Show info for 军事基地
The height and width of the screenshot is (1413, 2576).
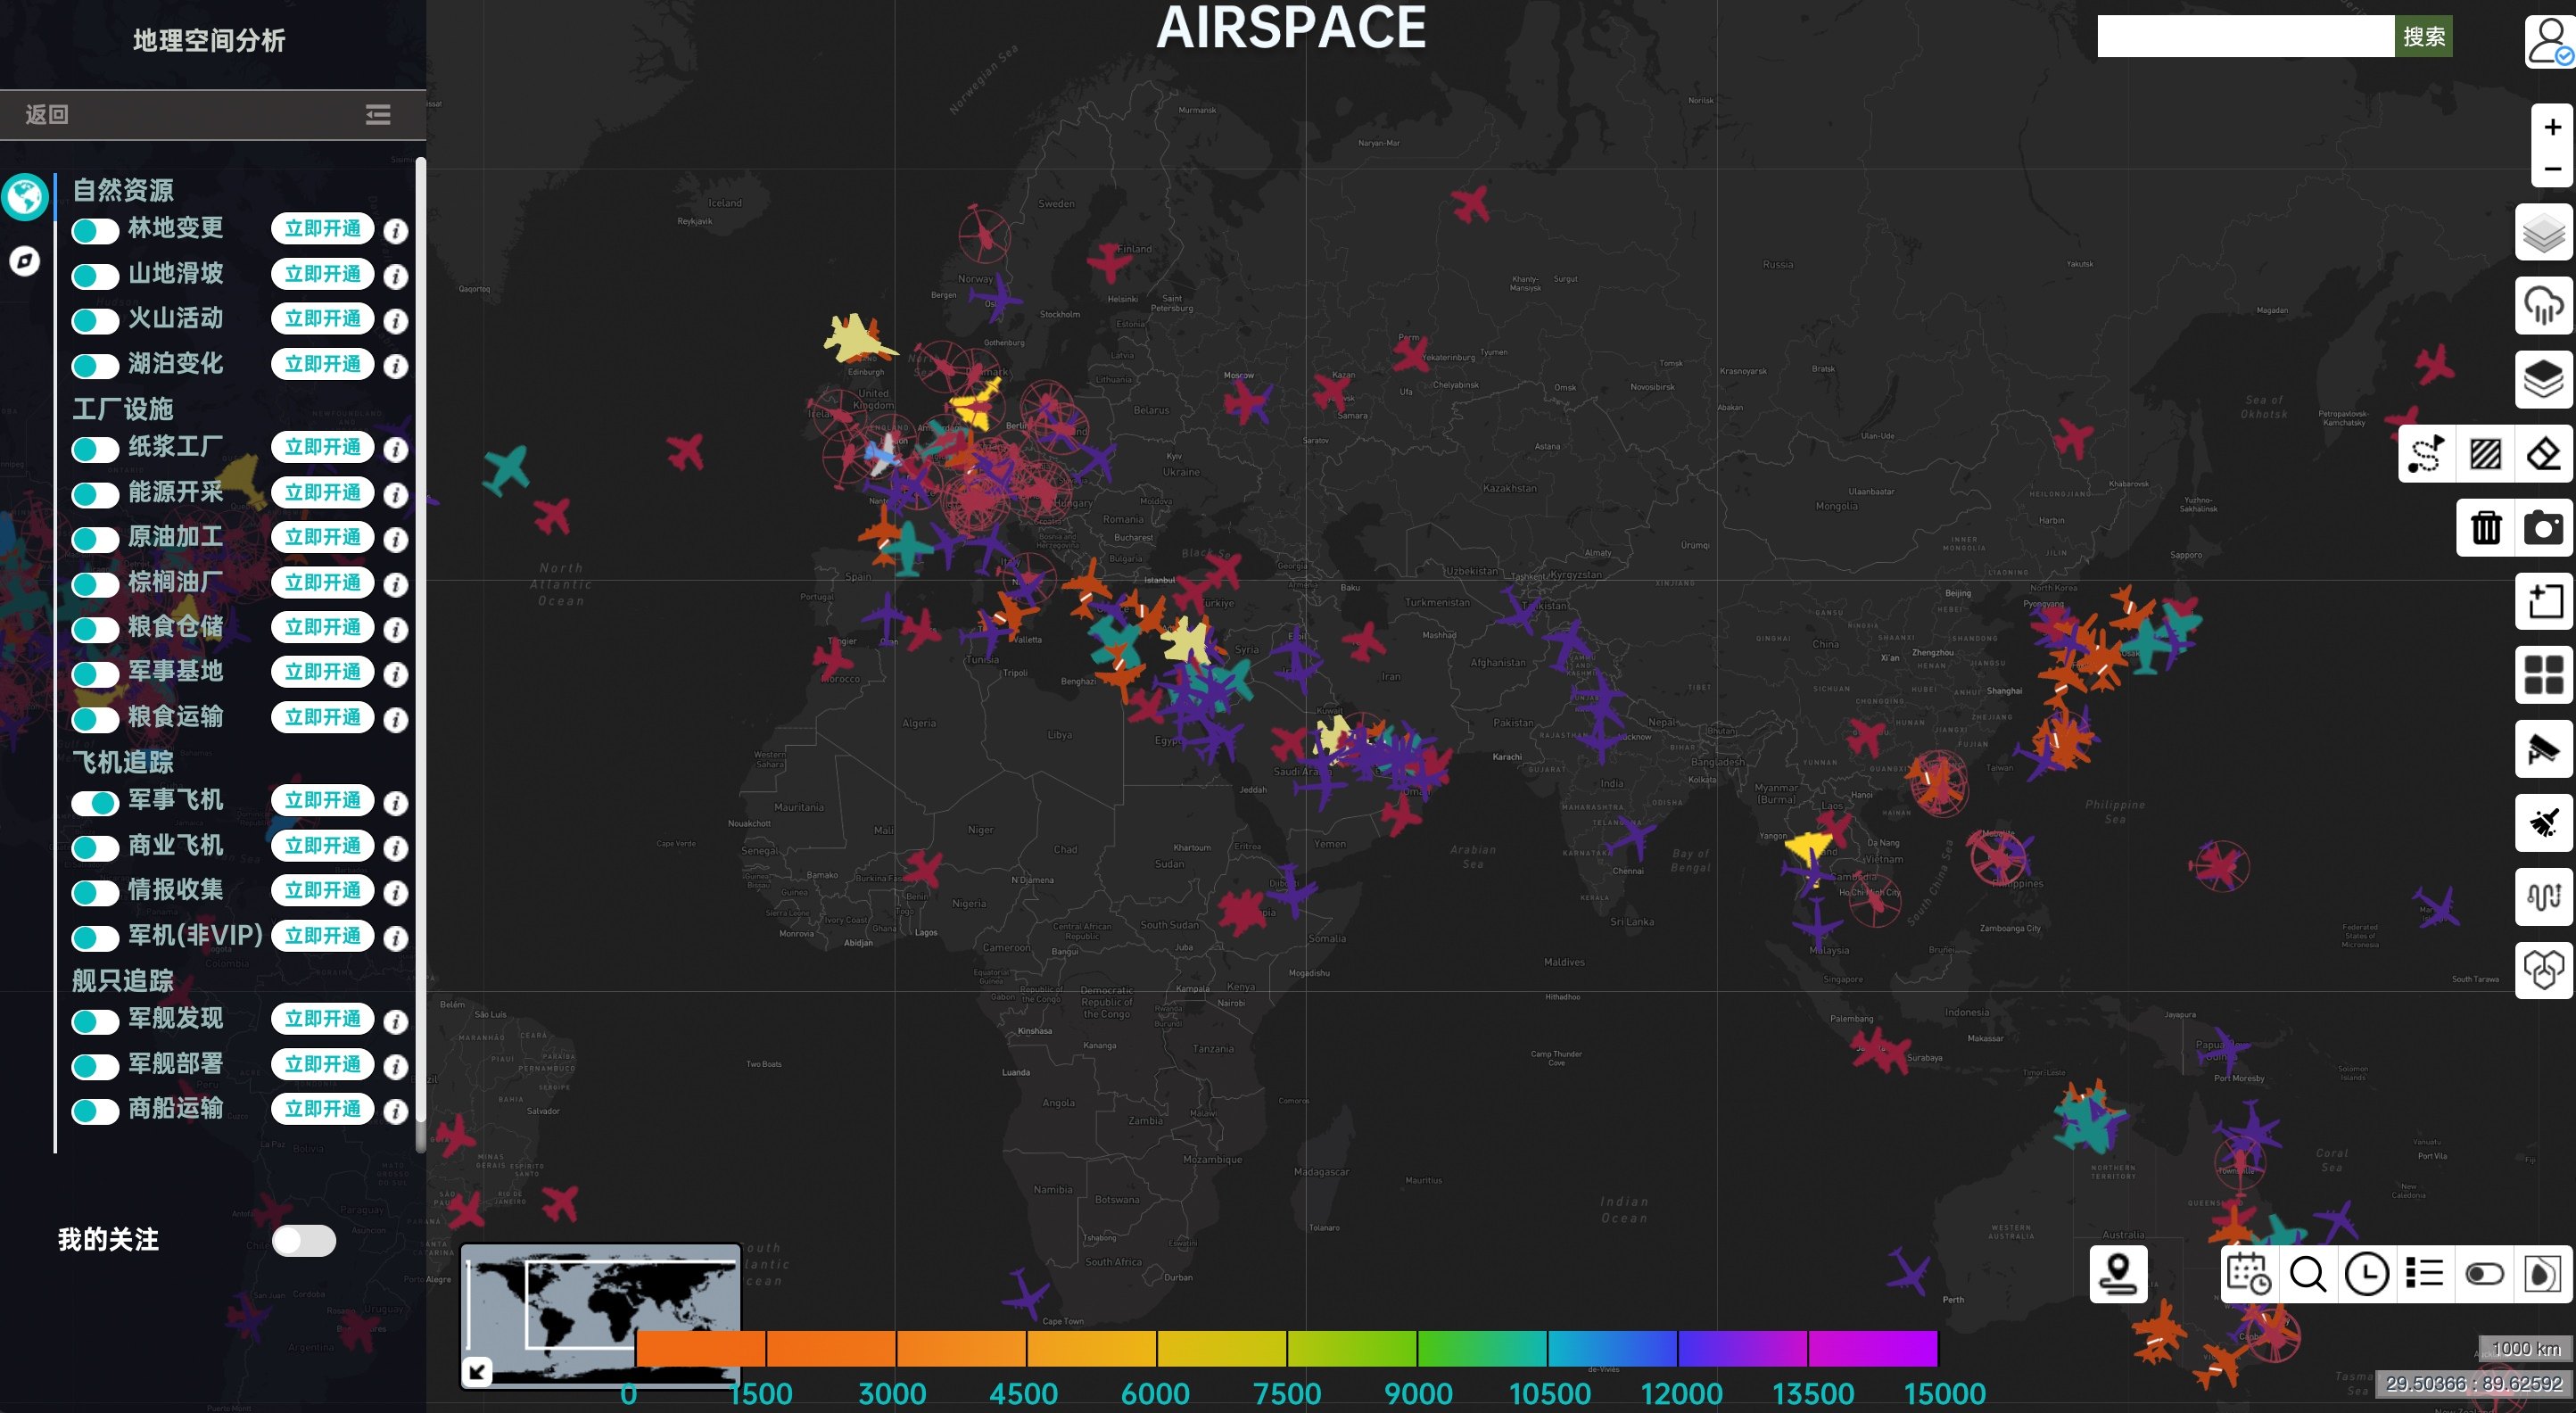point(396,674)
